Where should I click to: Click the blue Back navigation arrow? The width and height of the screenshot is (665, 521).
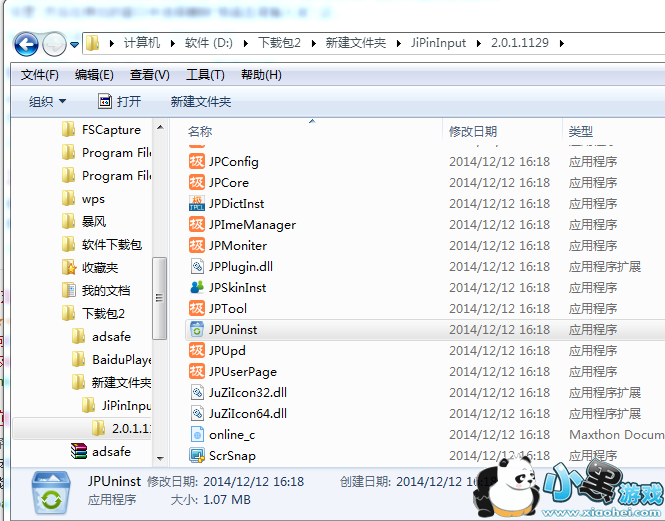tap(26, 44)
